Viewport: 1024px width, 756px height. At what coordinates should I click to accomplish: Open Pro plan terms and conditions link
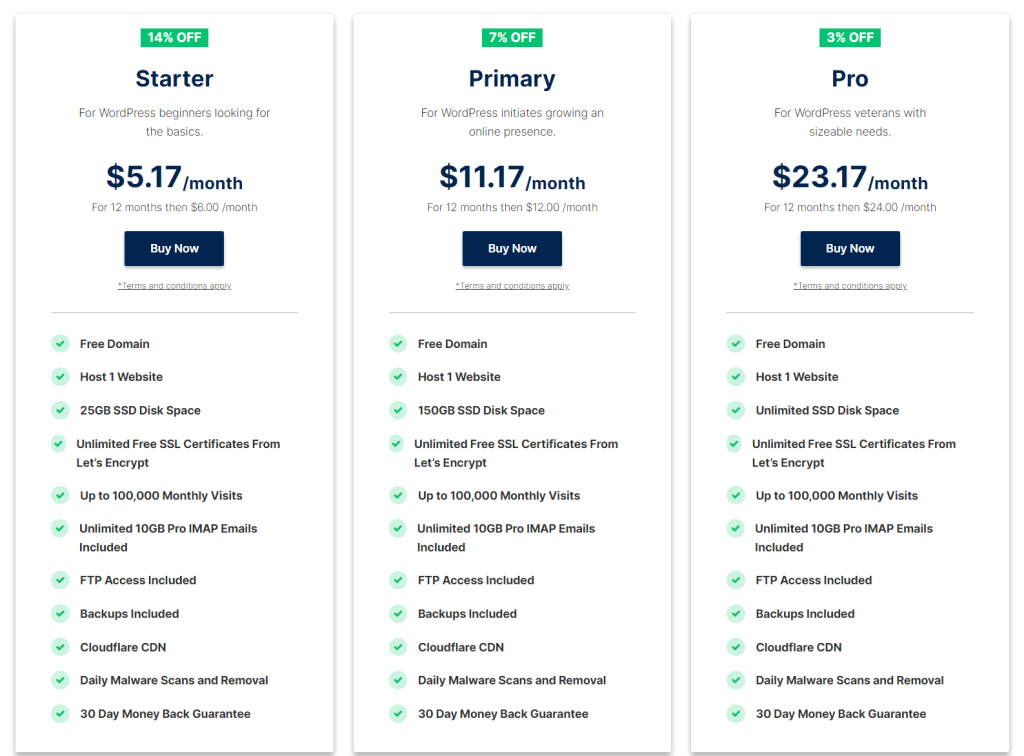(x=850, y=286)
